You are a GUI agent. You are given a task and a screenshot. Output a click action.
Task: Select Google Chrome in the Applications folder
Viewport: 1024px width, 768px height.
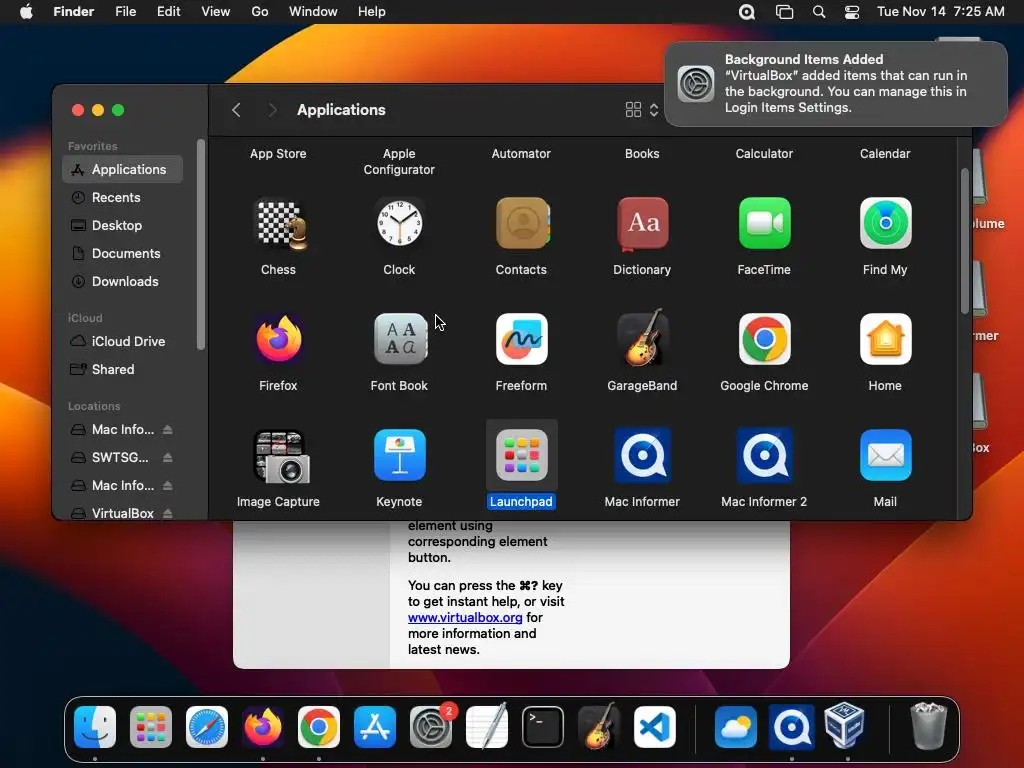point(764,340)
